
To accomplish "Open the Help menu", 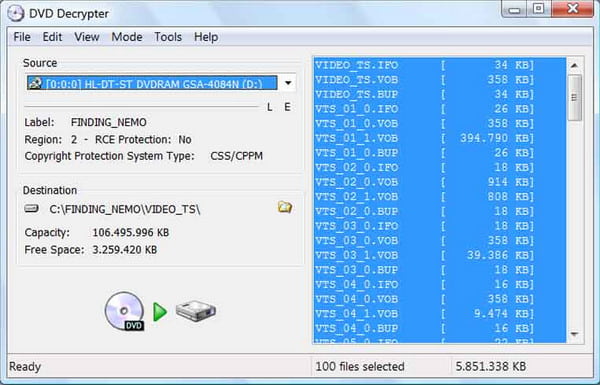I will [206, 37].
